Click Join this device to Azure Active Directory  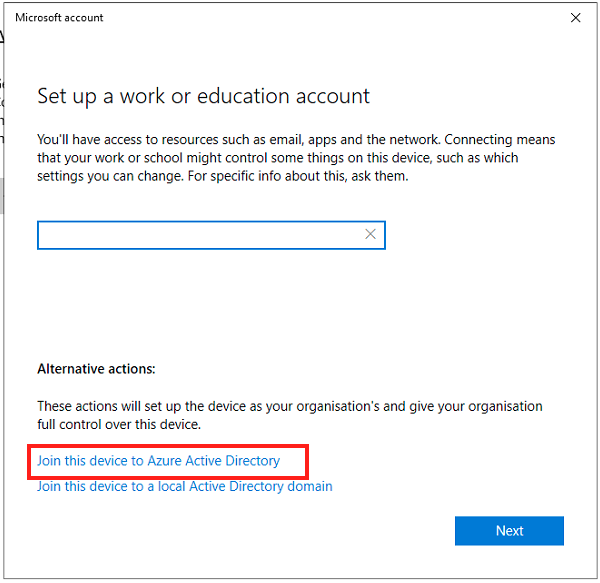click(158, 461)
